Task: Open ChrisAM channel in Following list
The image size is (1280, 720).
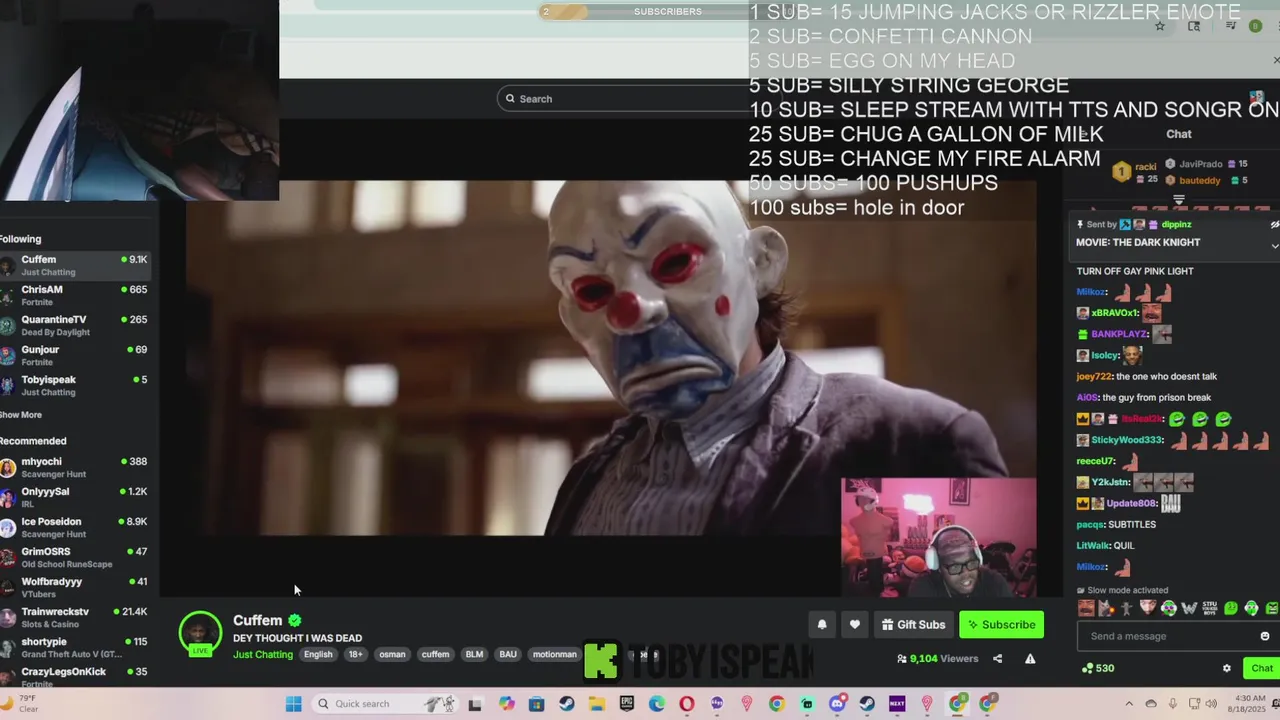Action: pyautogui.click(x=75, y=295)
